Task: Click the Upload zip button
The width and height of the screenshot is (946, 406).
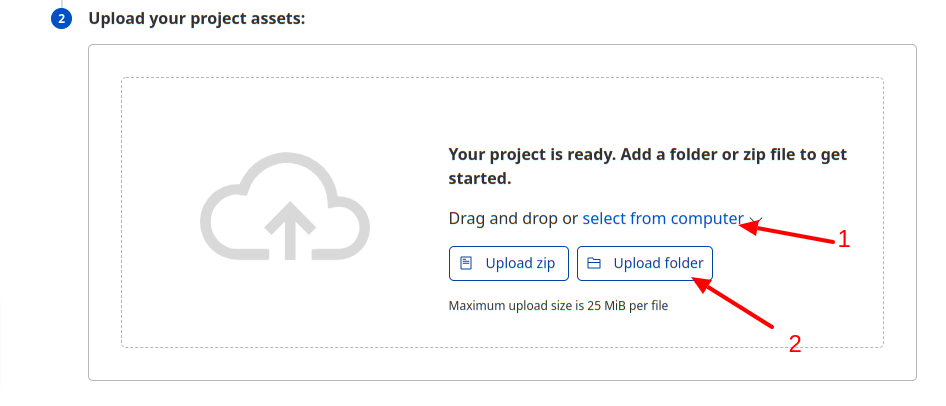Action: click(509, 264)
